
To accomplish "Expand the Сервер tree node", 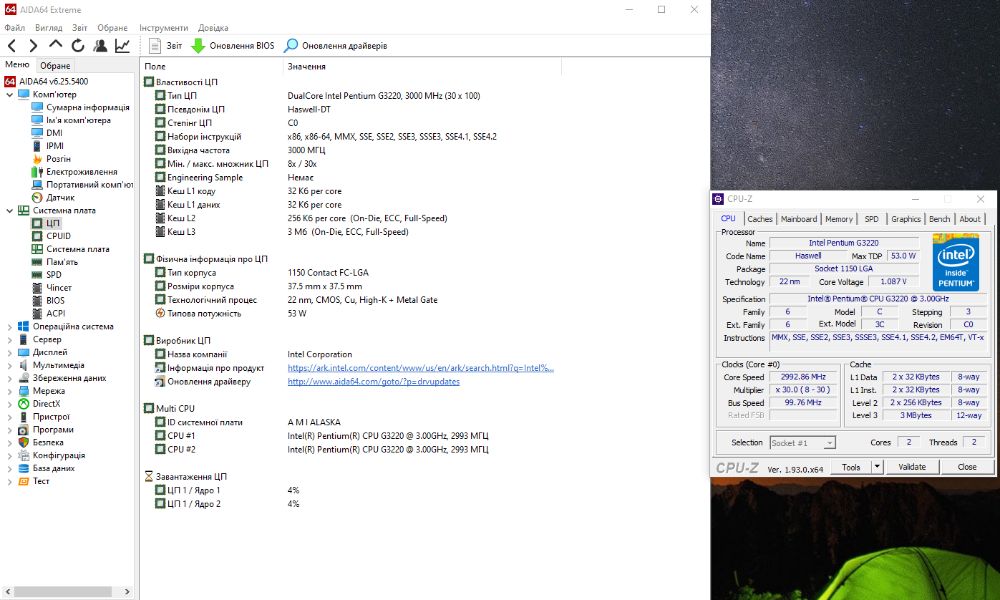I will [x=9, y=339].
